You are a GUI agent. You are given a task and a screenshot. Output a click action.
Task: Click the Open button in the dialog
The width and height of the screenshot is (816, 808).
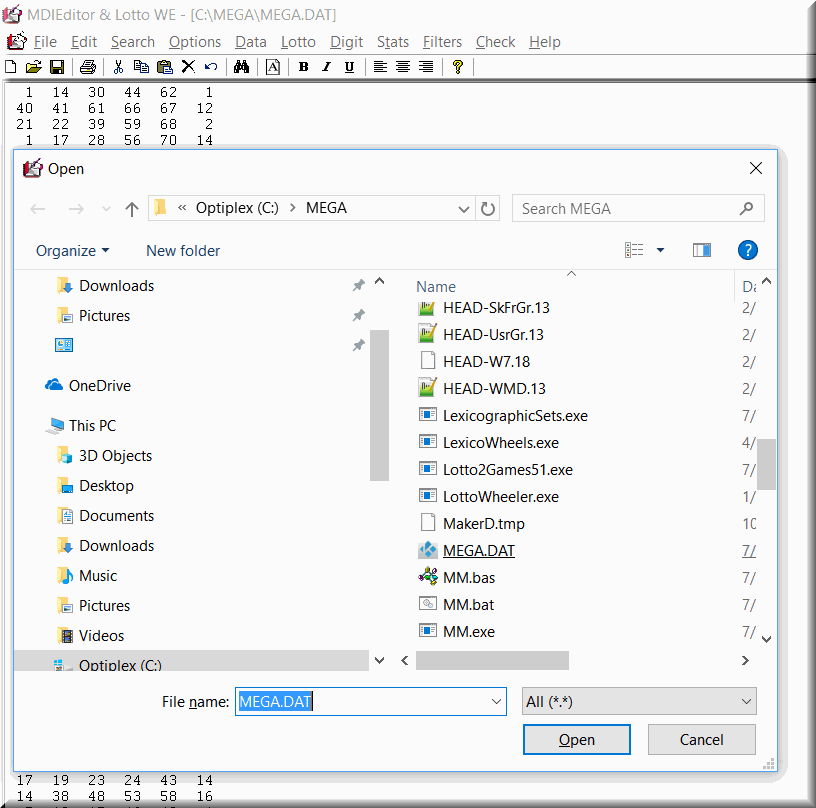click(x=577, y=739)
